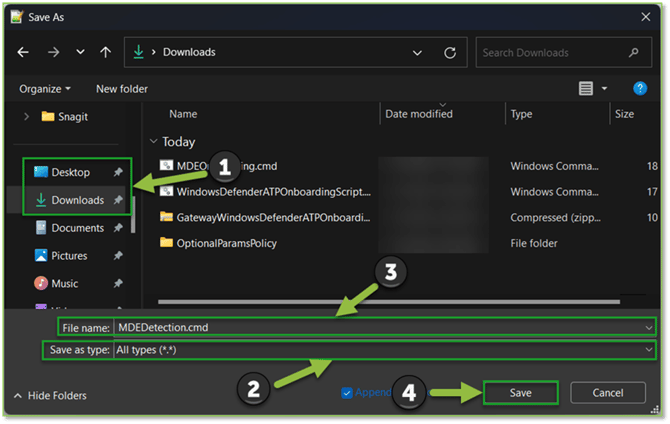Refresh the Downloads folder listing
The width and height of the screenshot is (670, 424).
point(450,52)
